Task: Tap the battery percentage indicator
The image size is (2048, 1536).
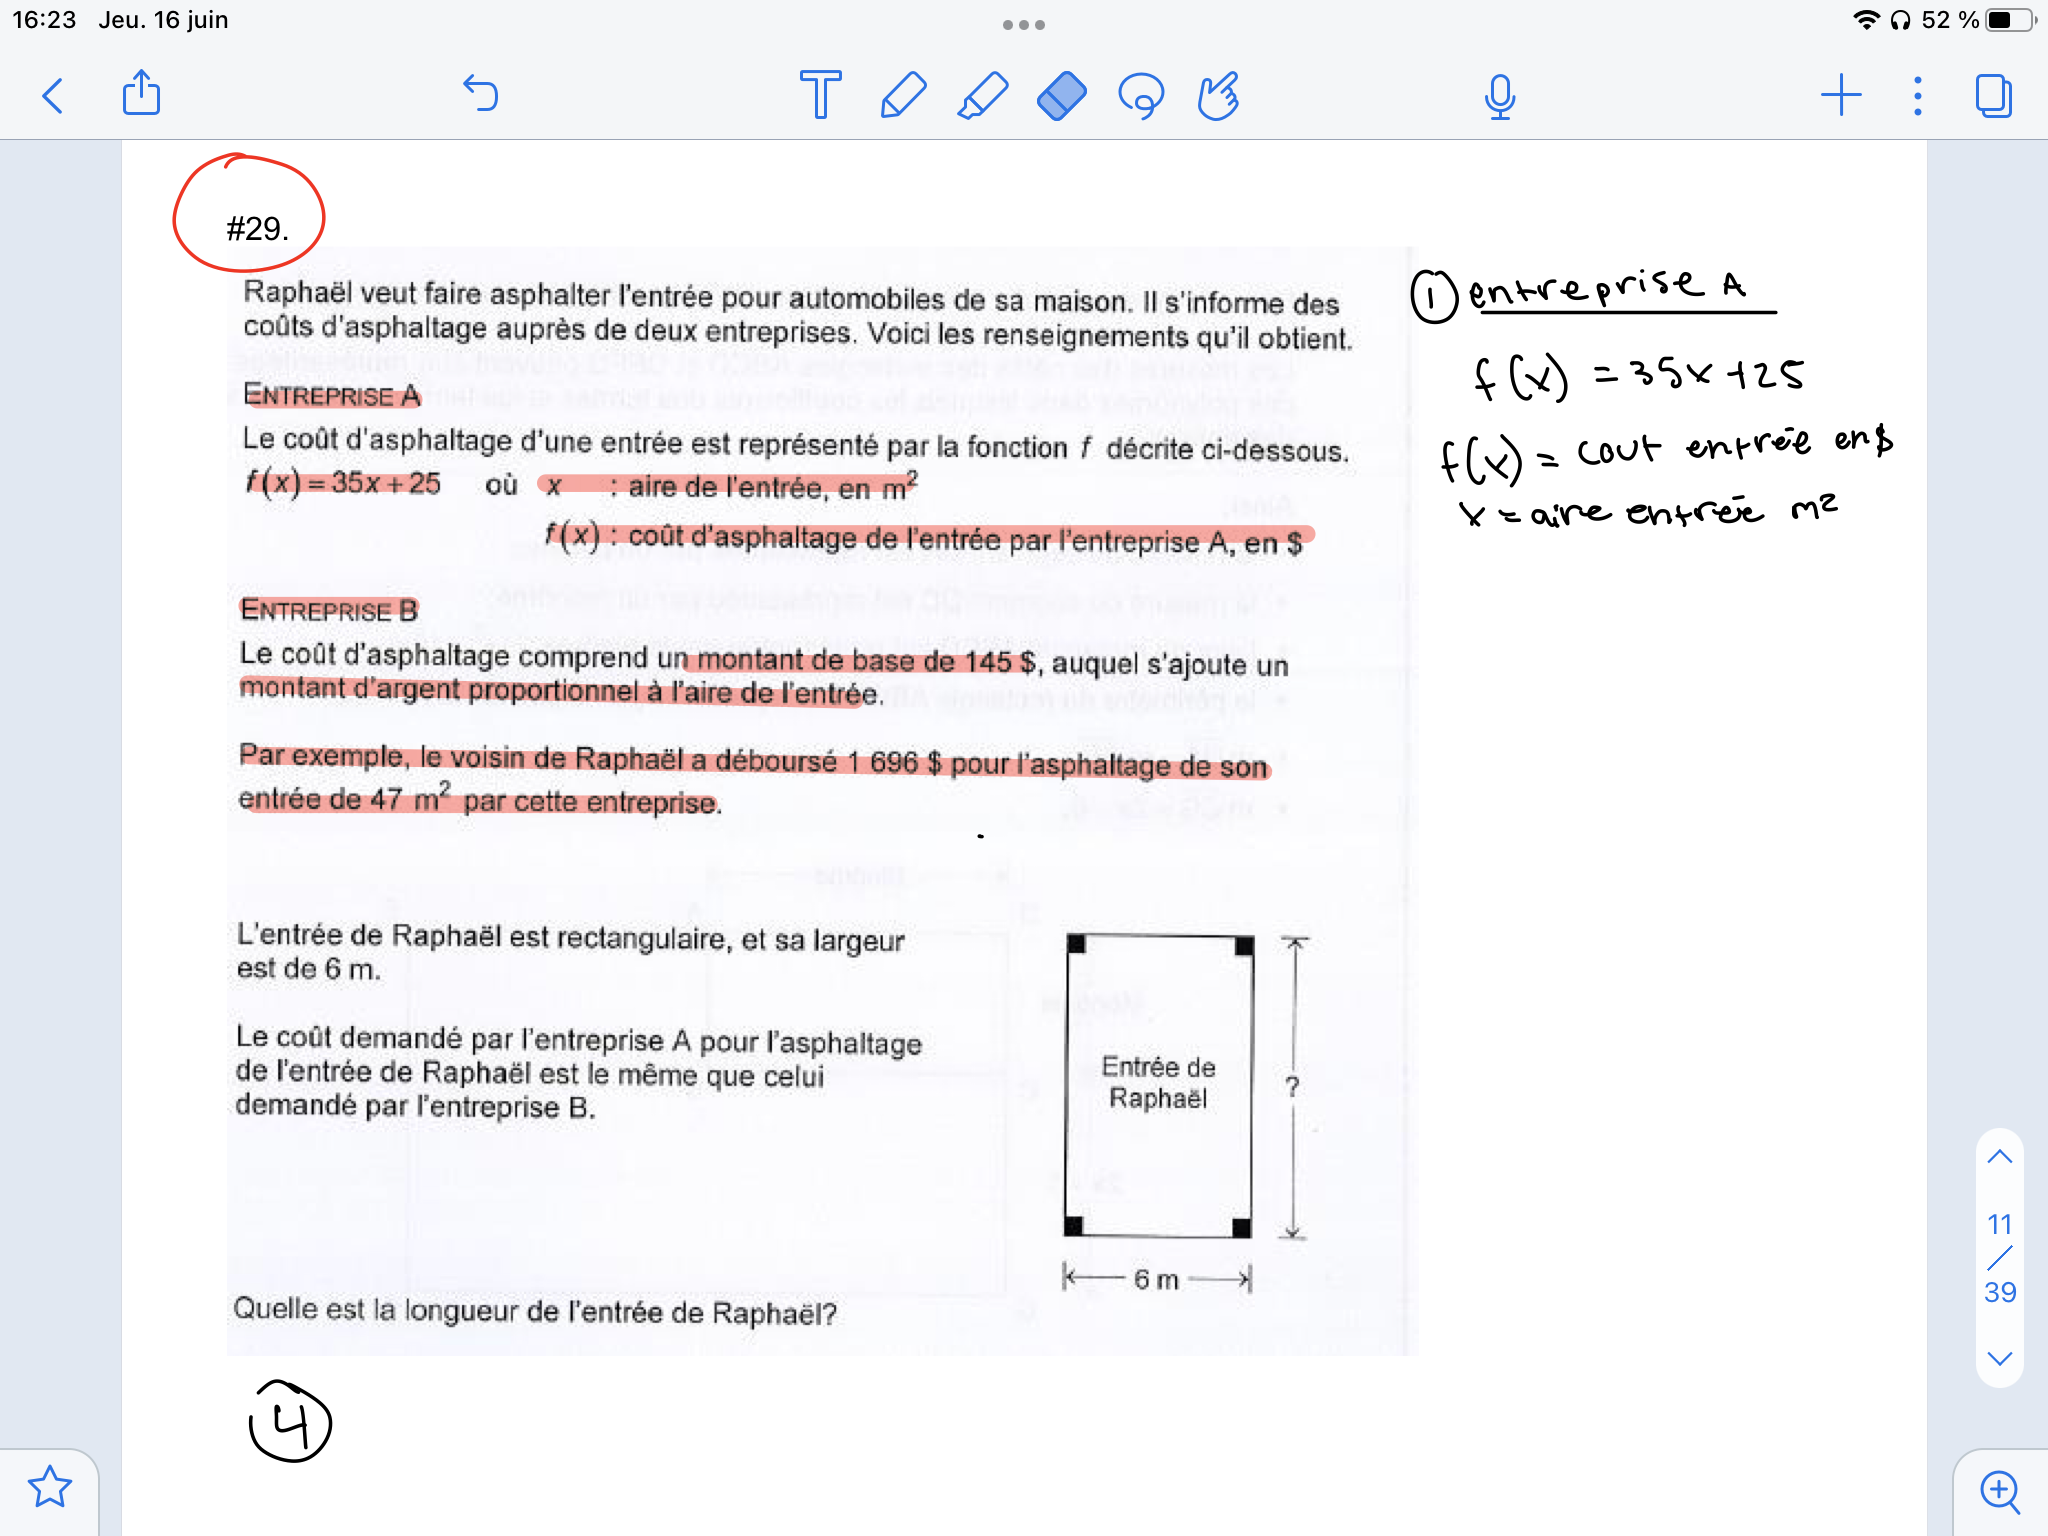Action: tap(1949, 20)
